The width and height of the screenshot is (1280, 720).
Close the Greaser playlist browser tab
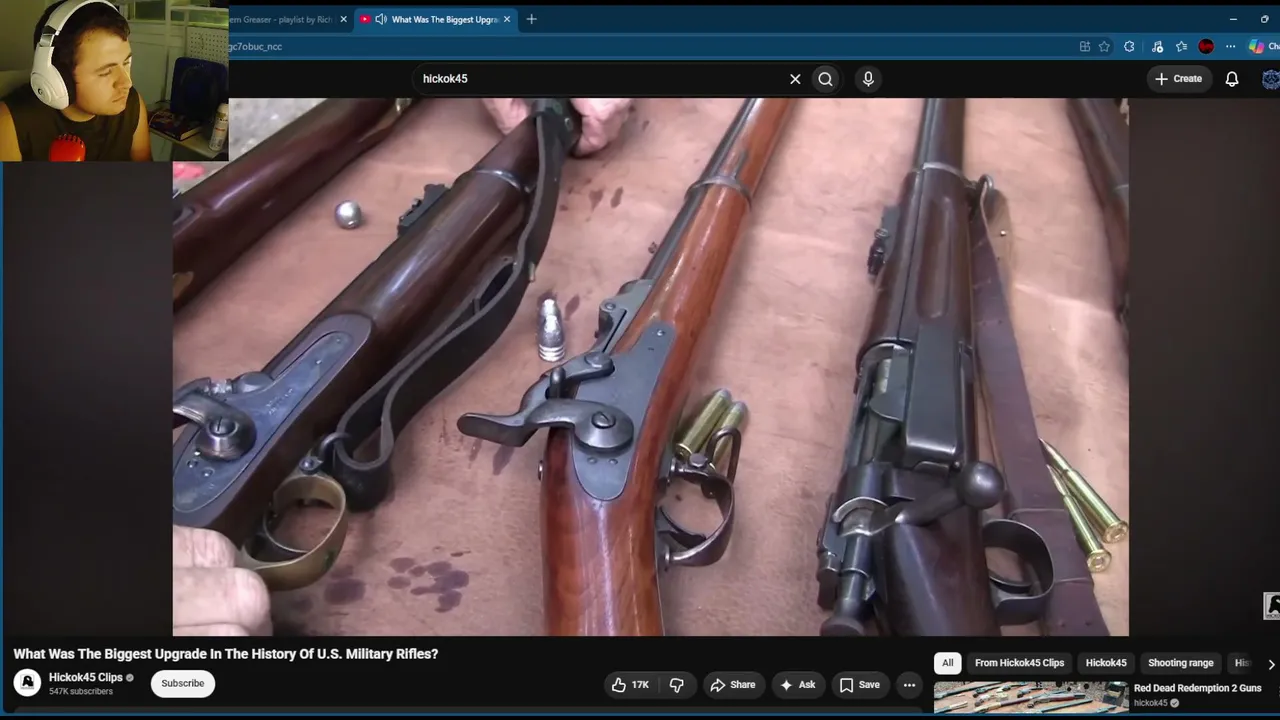pyautogui.click(x=343, y=19)
